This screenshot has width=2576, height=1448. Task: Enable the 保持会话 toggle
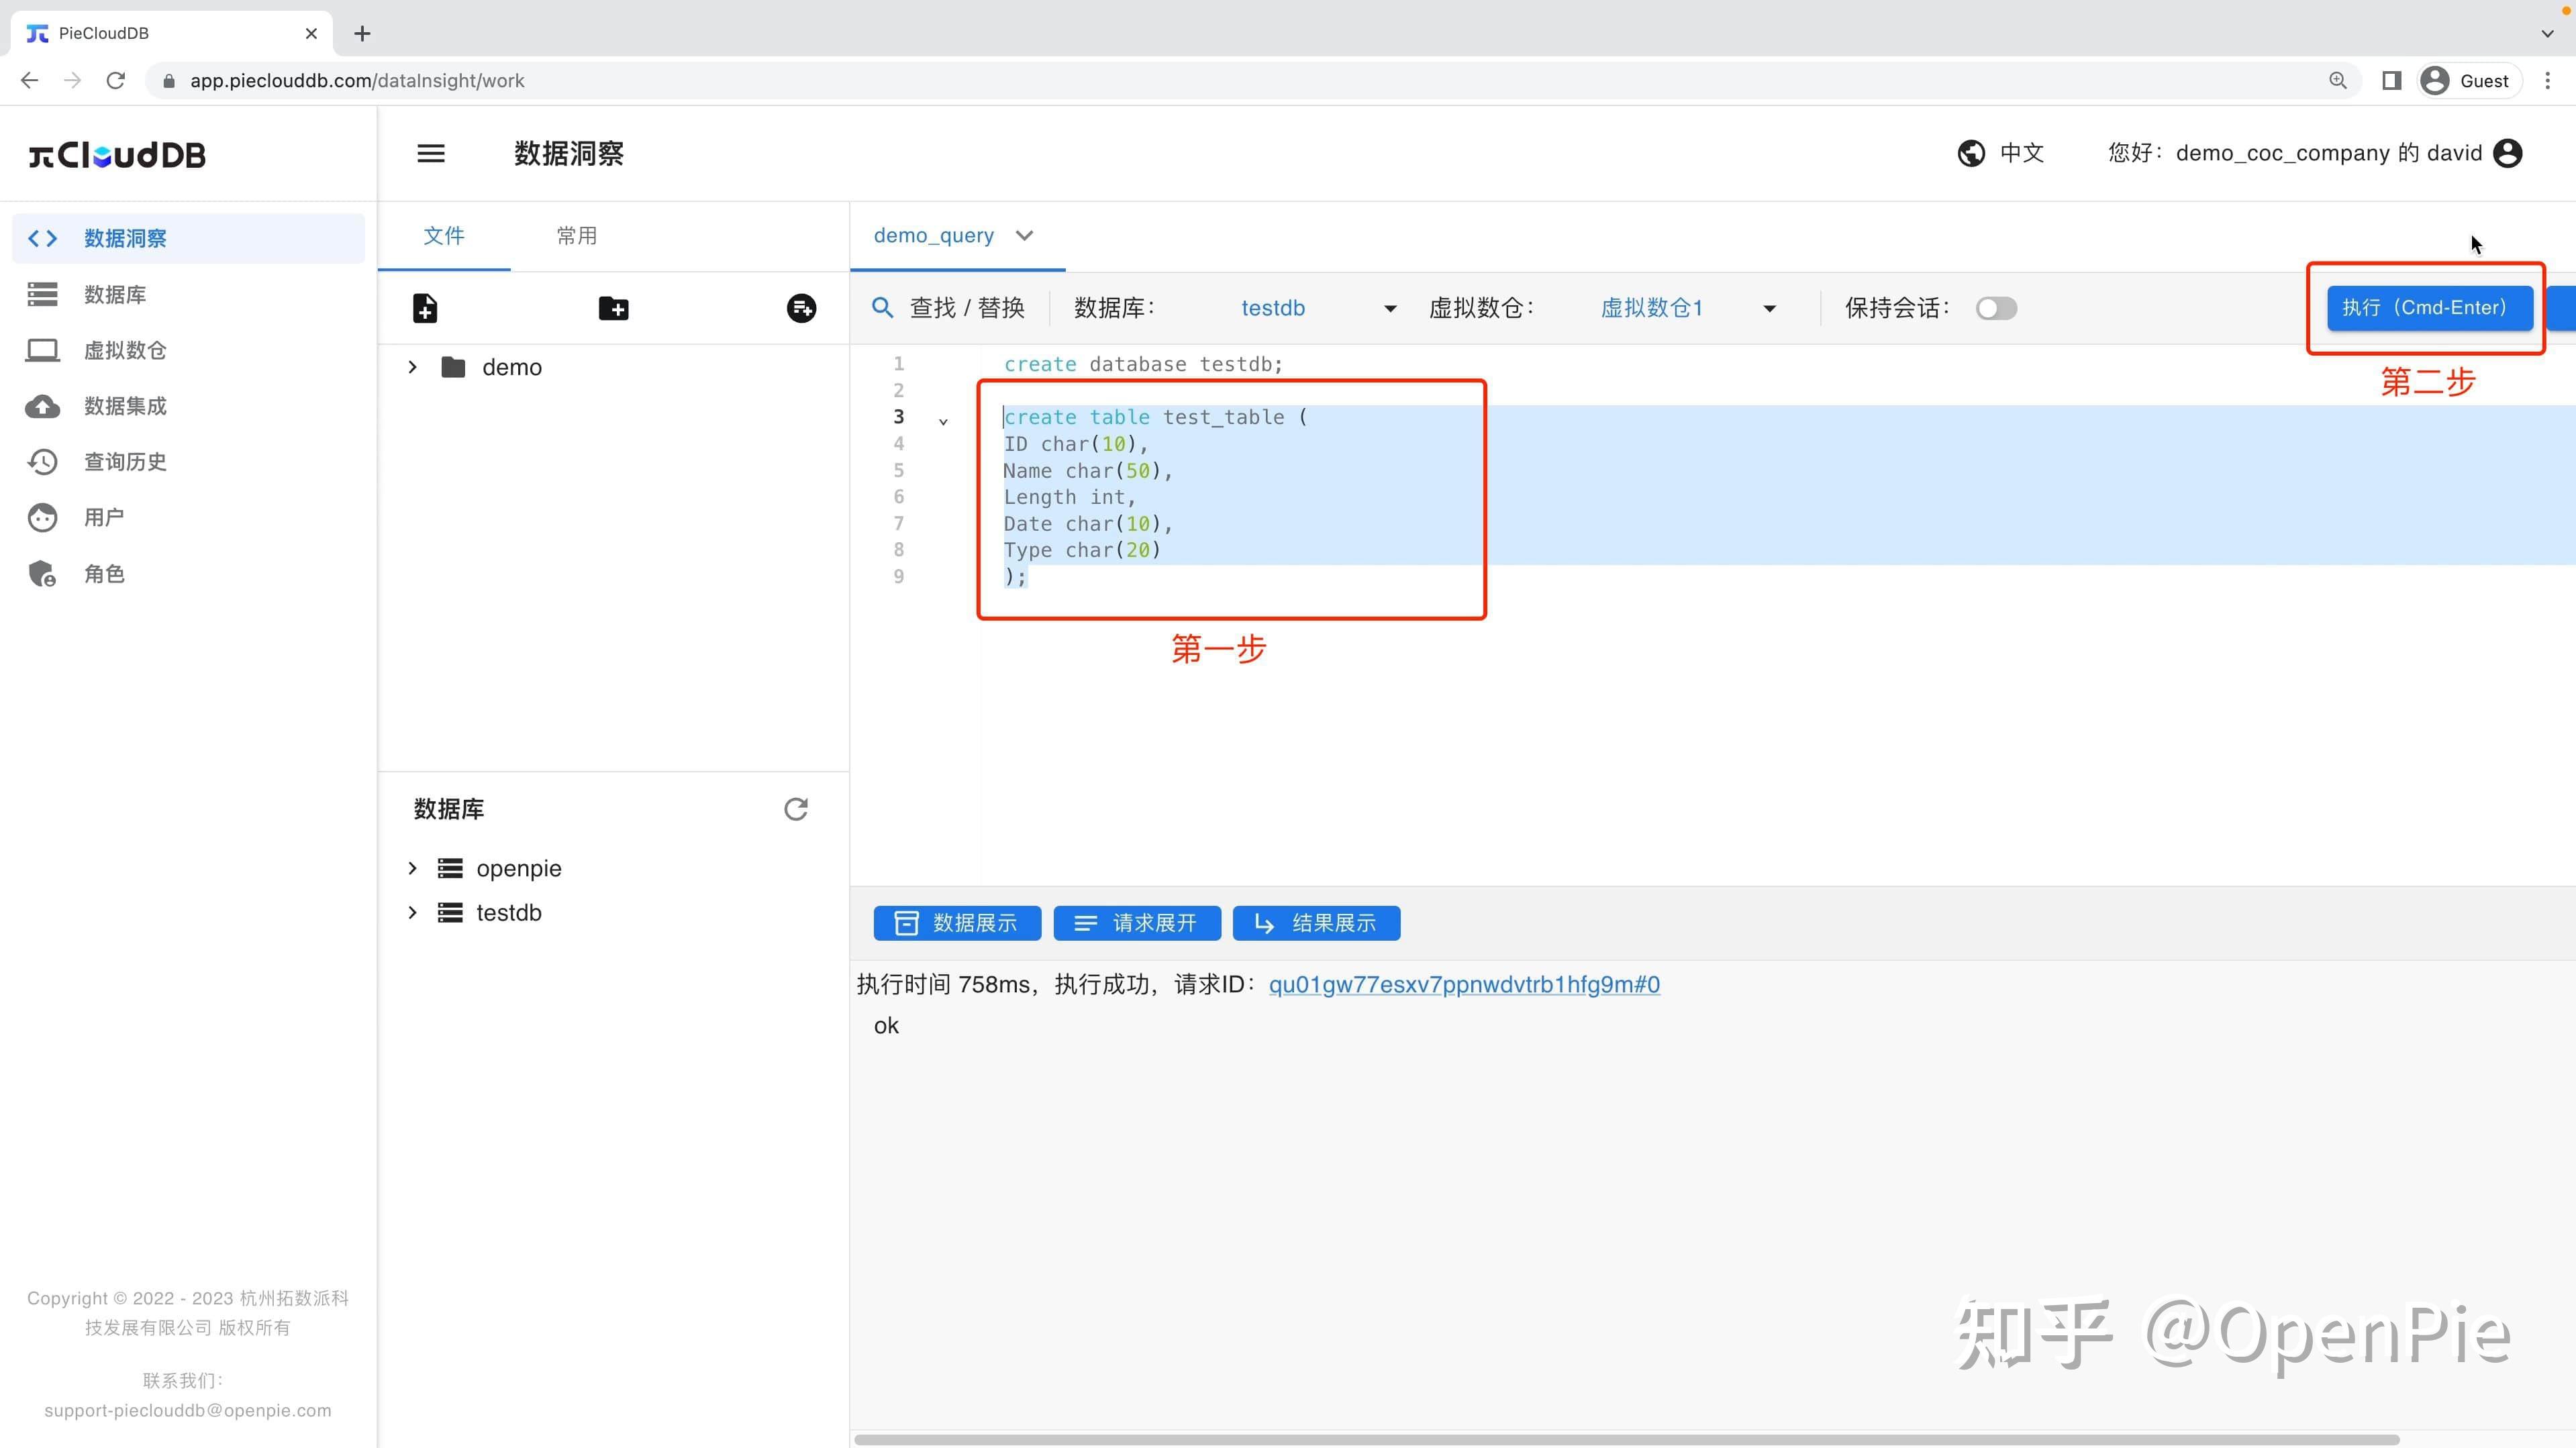1996,308
